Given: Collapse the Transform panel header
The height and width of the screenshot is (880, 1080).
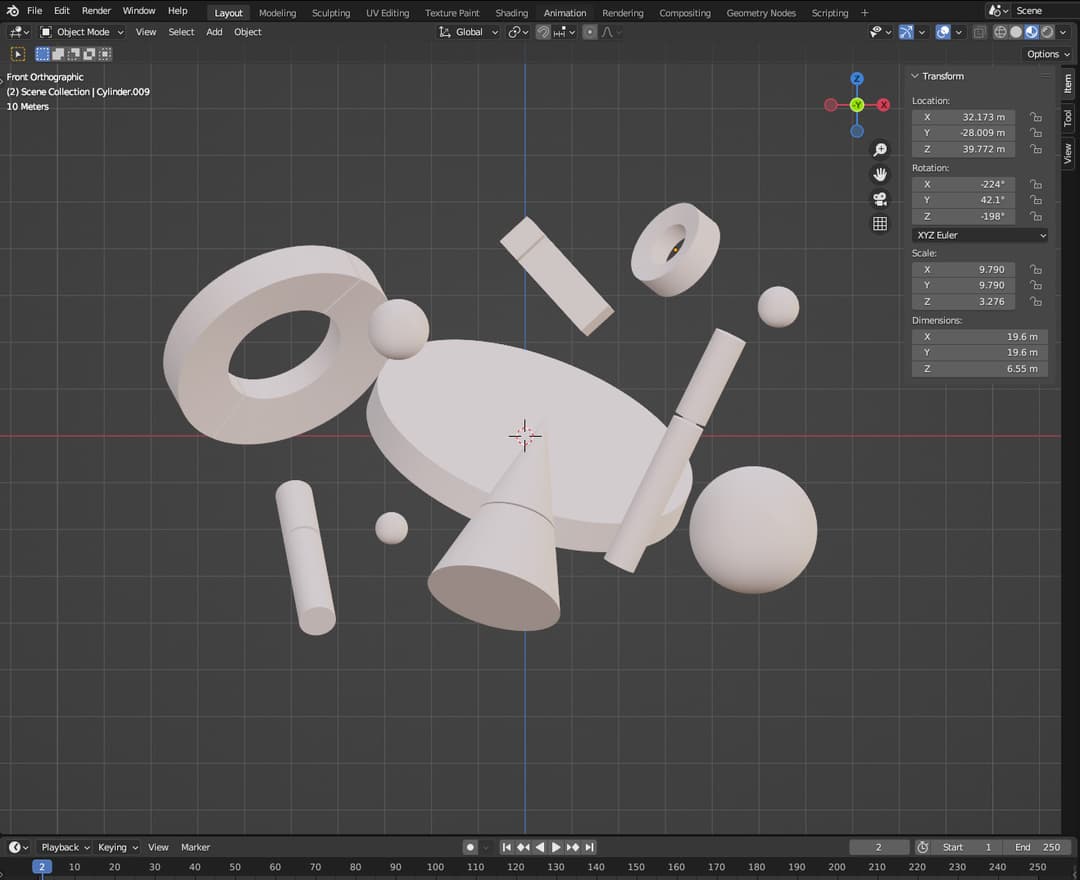Looking at the screenshot, I should pos(940,75).
